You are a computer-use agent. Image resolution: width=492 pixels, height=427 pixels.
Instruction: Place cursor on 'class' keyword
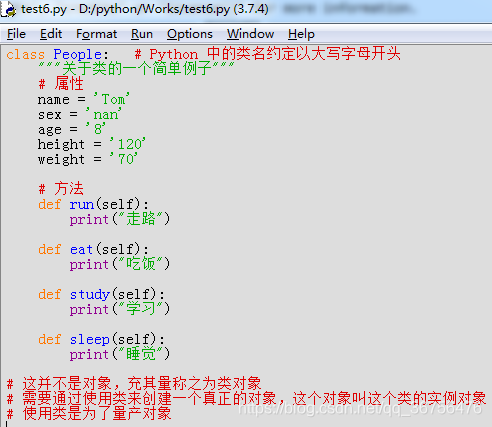click(25, 54)
